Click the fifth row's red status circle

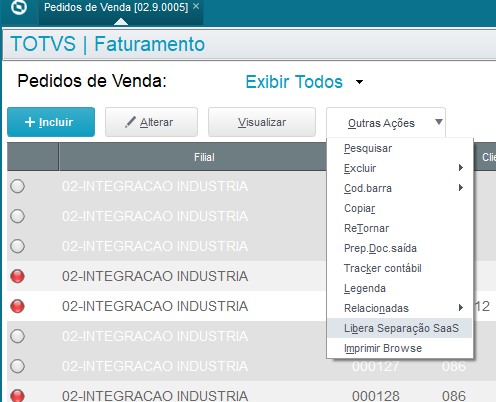click(x=17, y=306)
